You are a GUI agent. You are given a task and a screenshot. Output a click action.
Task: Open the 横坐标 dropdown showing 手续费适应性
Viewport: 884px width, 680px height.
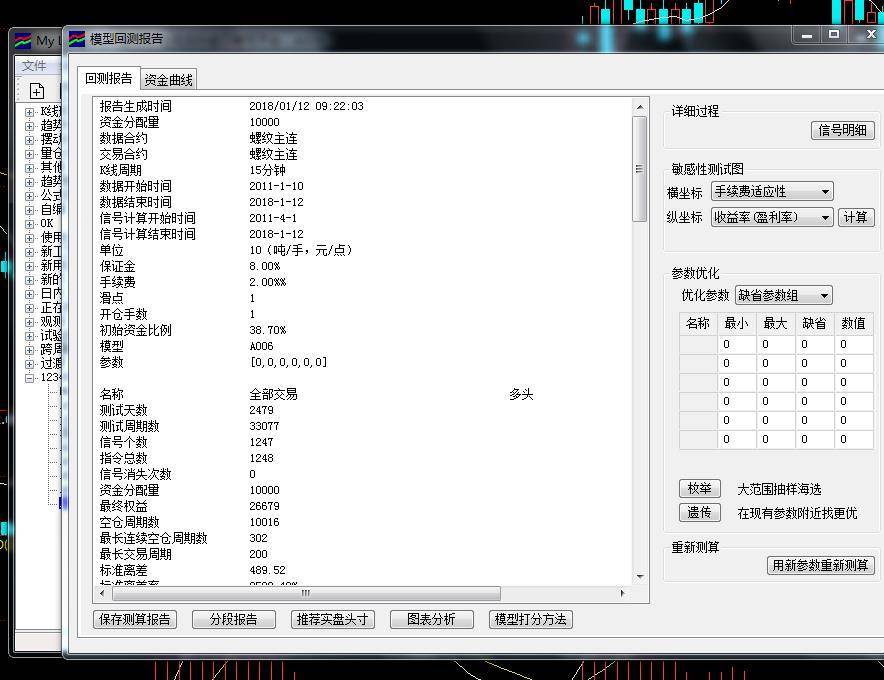click(x=772, y=192)
